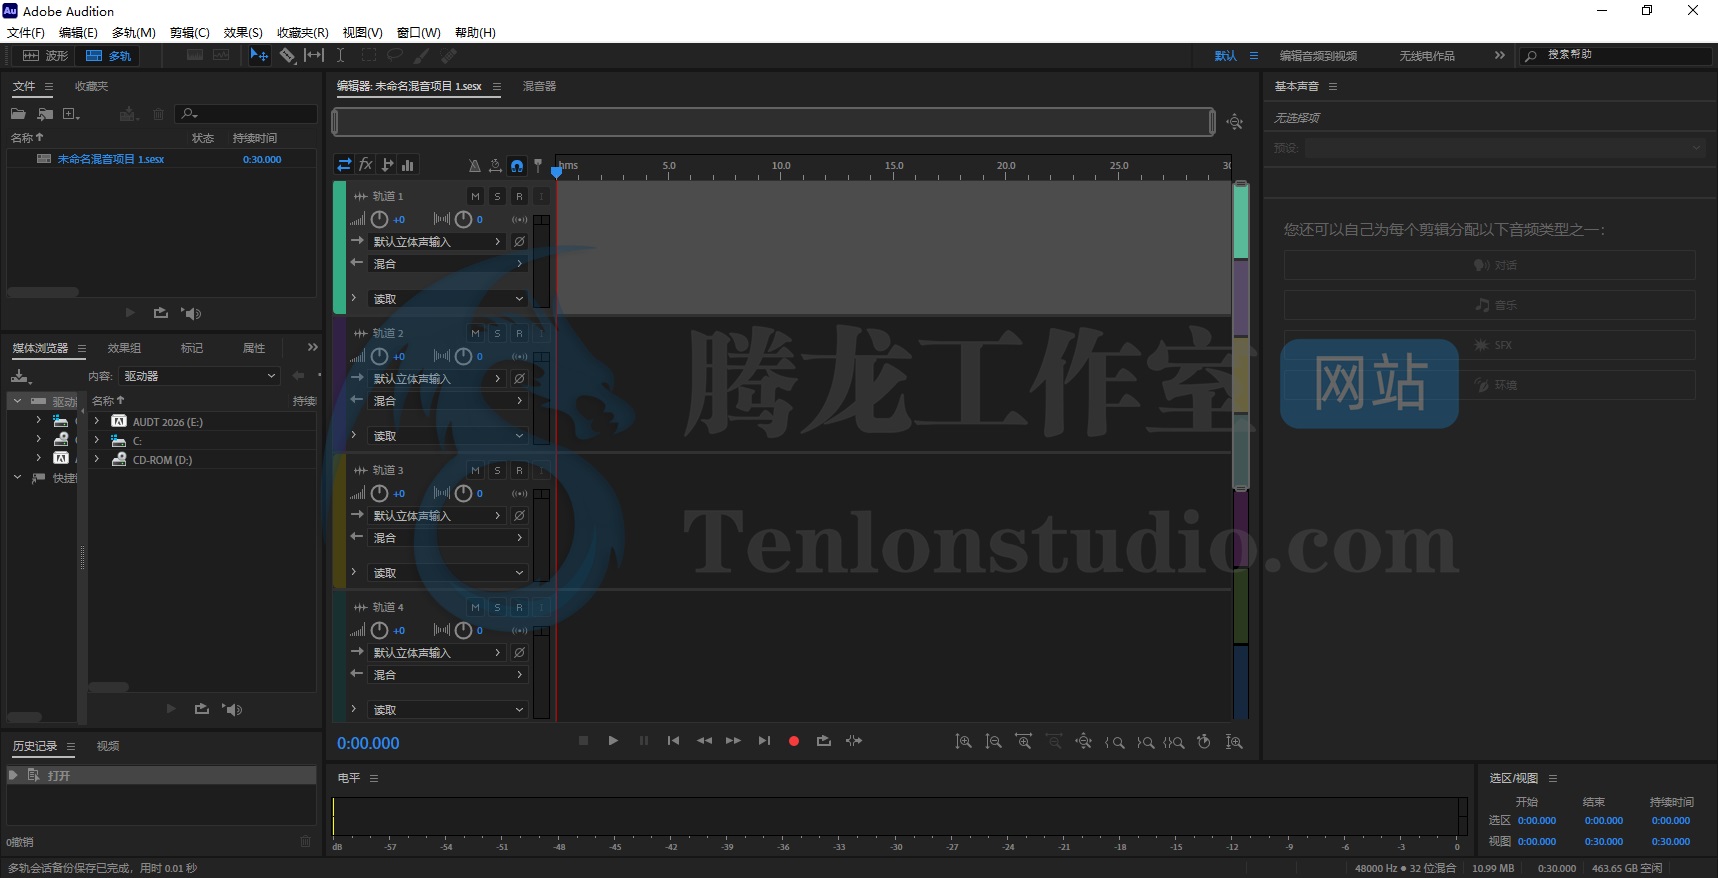Solo track 轨道 2 with S button
Viewport: 1718px width, 878px height.
point(497,334)
